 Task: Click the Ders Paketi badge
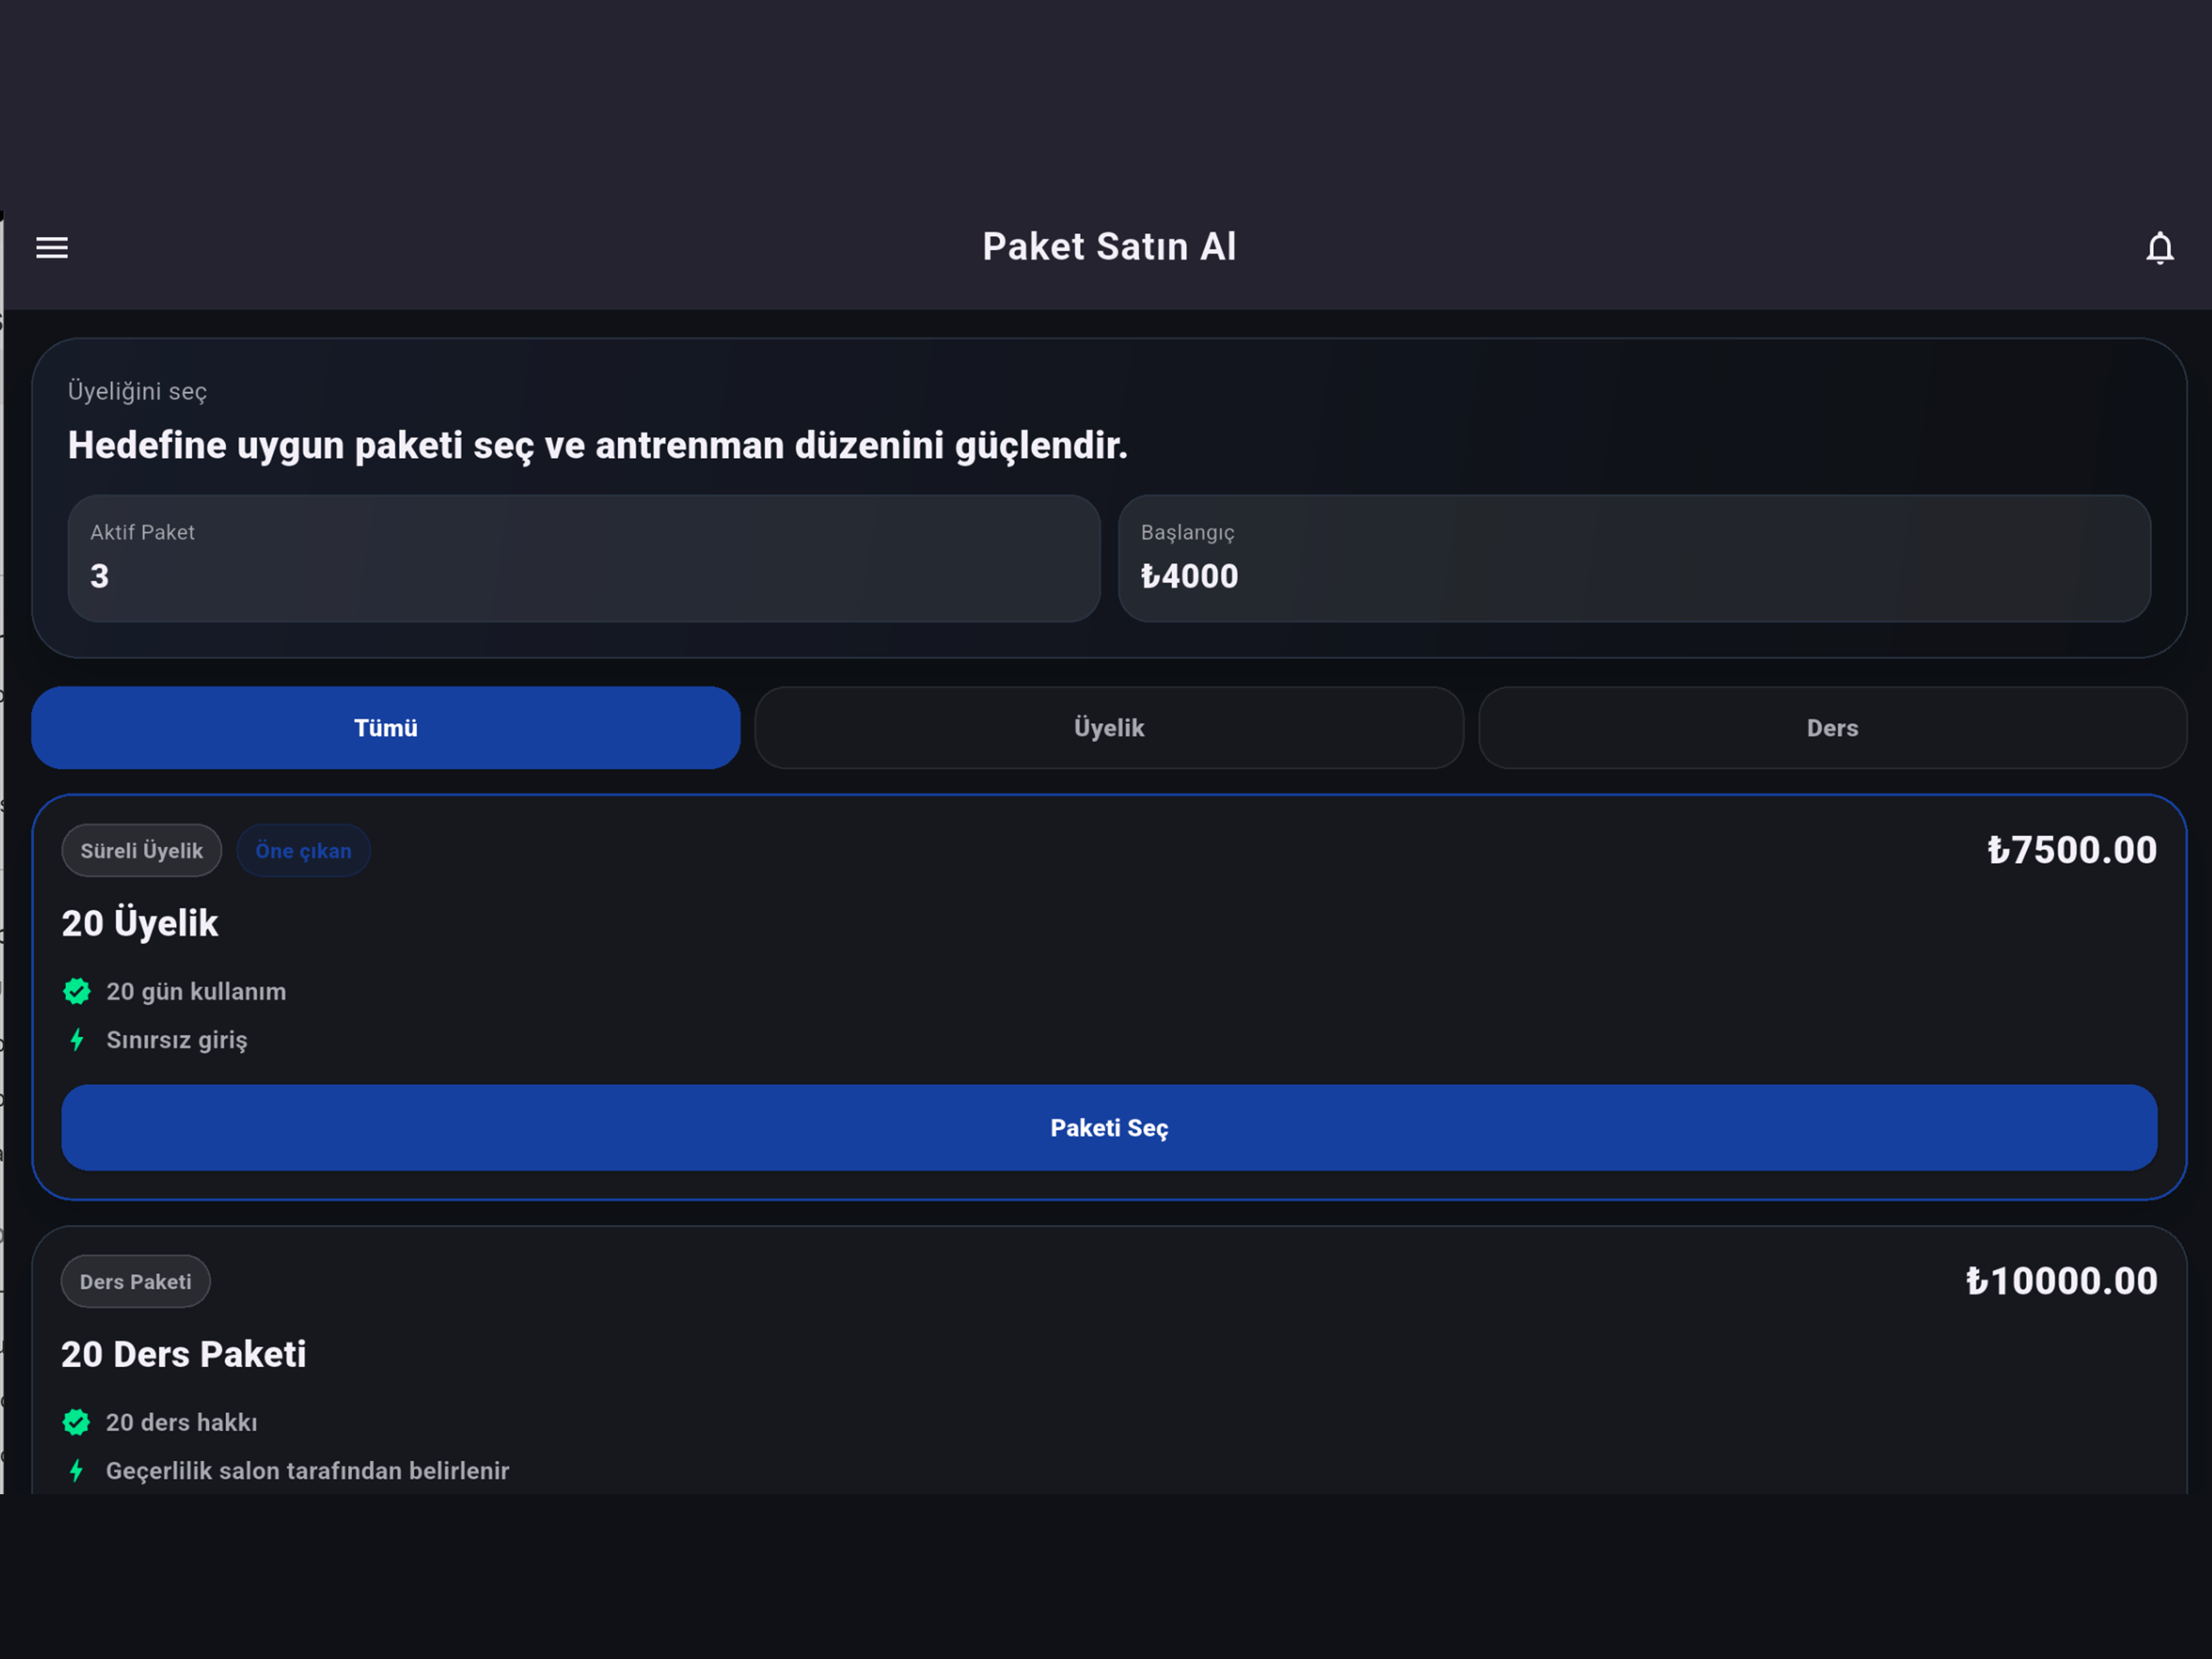pyautogui.click(x=136, y=1282)
